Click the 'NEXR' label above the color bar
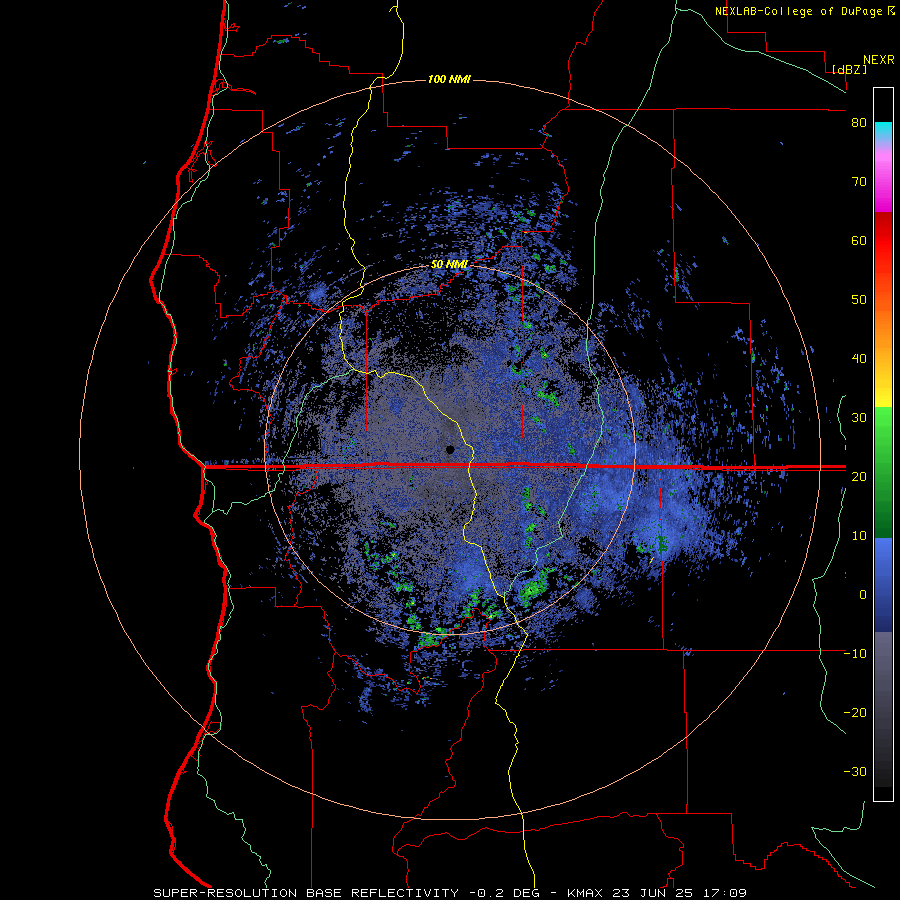This screenshot has width=900, height=900. 879,60
